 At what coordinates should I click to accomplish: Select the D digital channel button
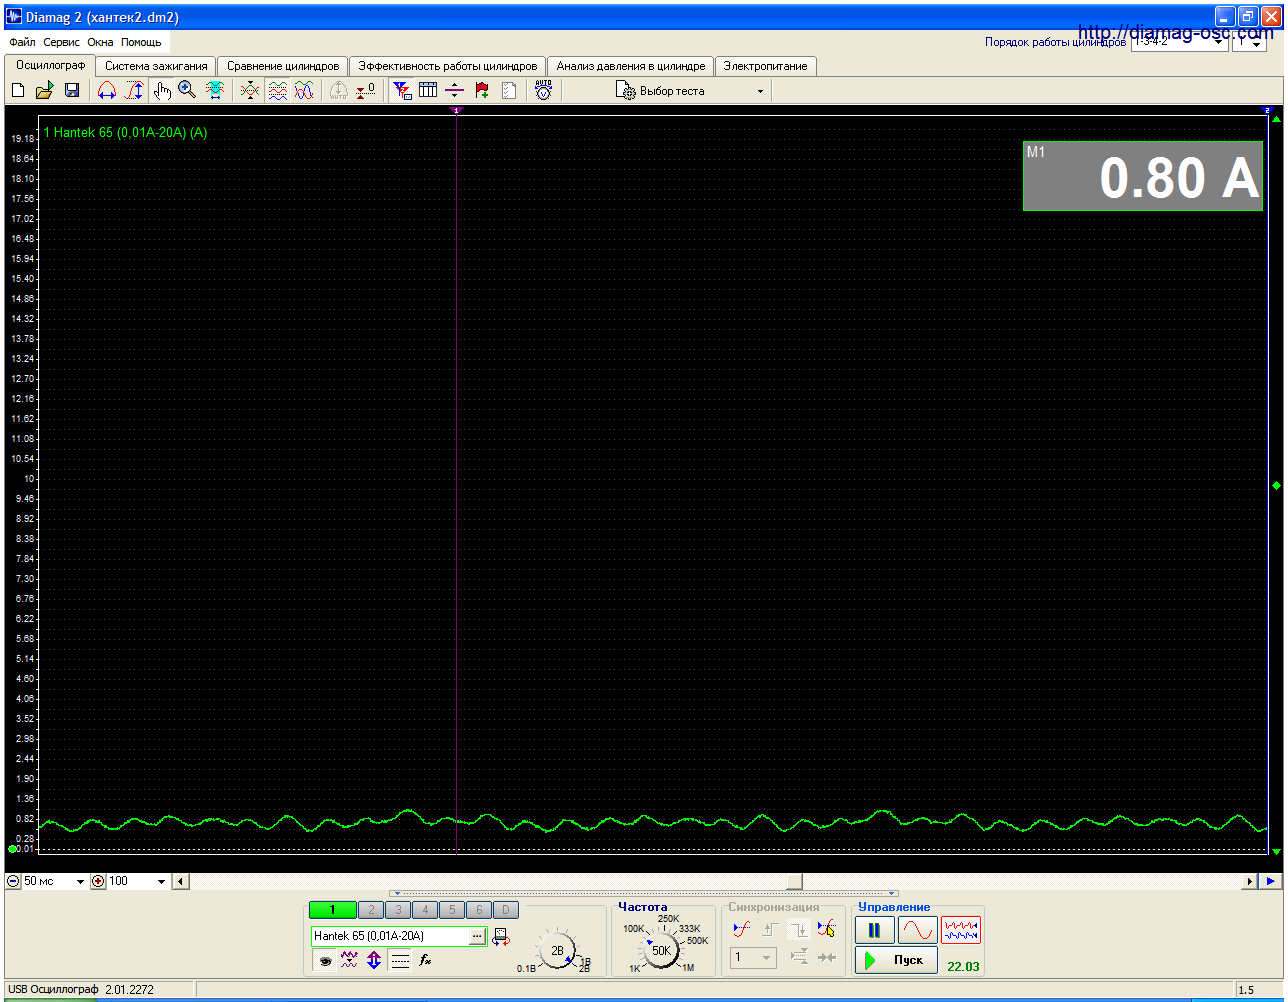[506, 910]
